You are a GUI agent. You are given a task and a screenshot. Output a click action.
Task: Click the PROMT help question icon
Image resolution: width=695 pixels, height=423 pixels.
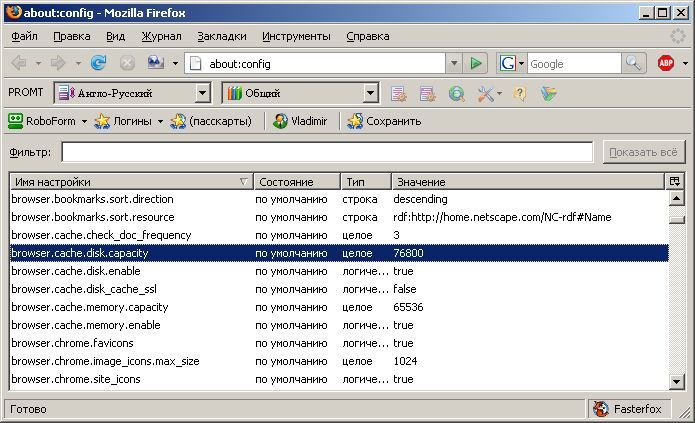pyautogui.click(x=519, y=94)
